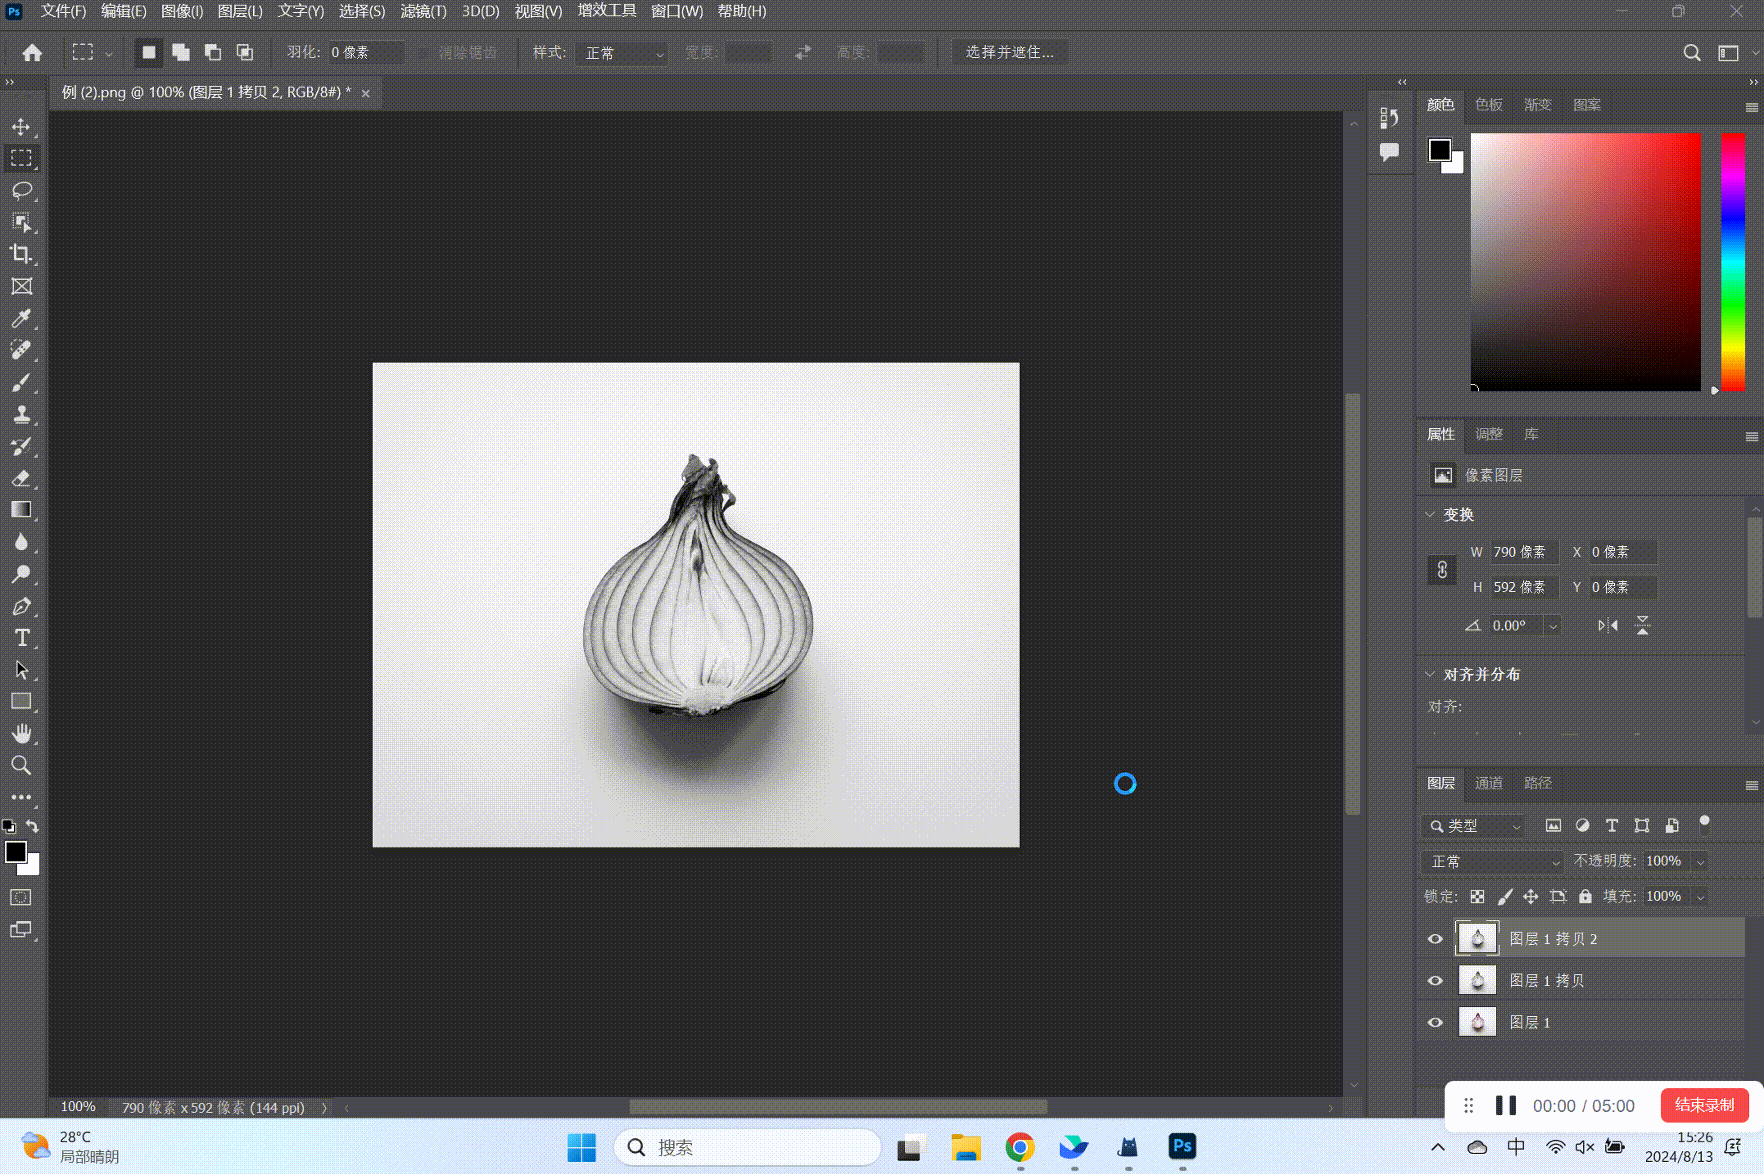Click the 结束录制 end recording button
This screenshot has width=1764, height=1174.
pyautogui.click(x=1704, y=1105)
